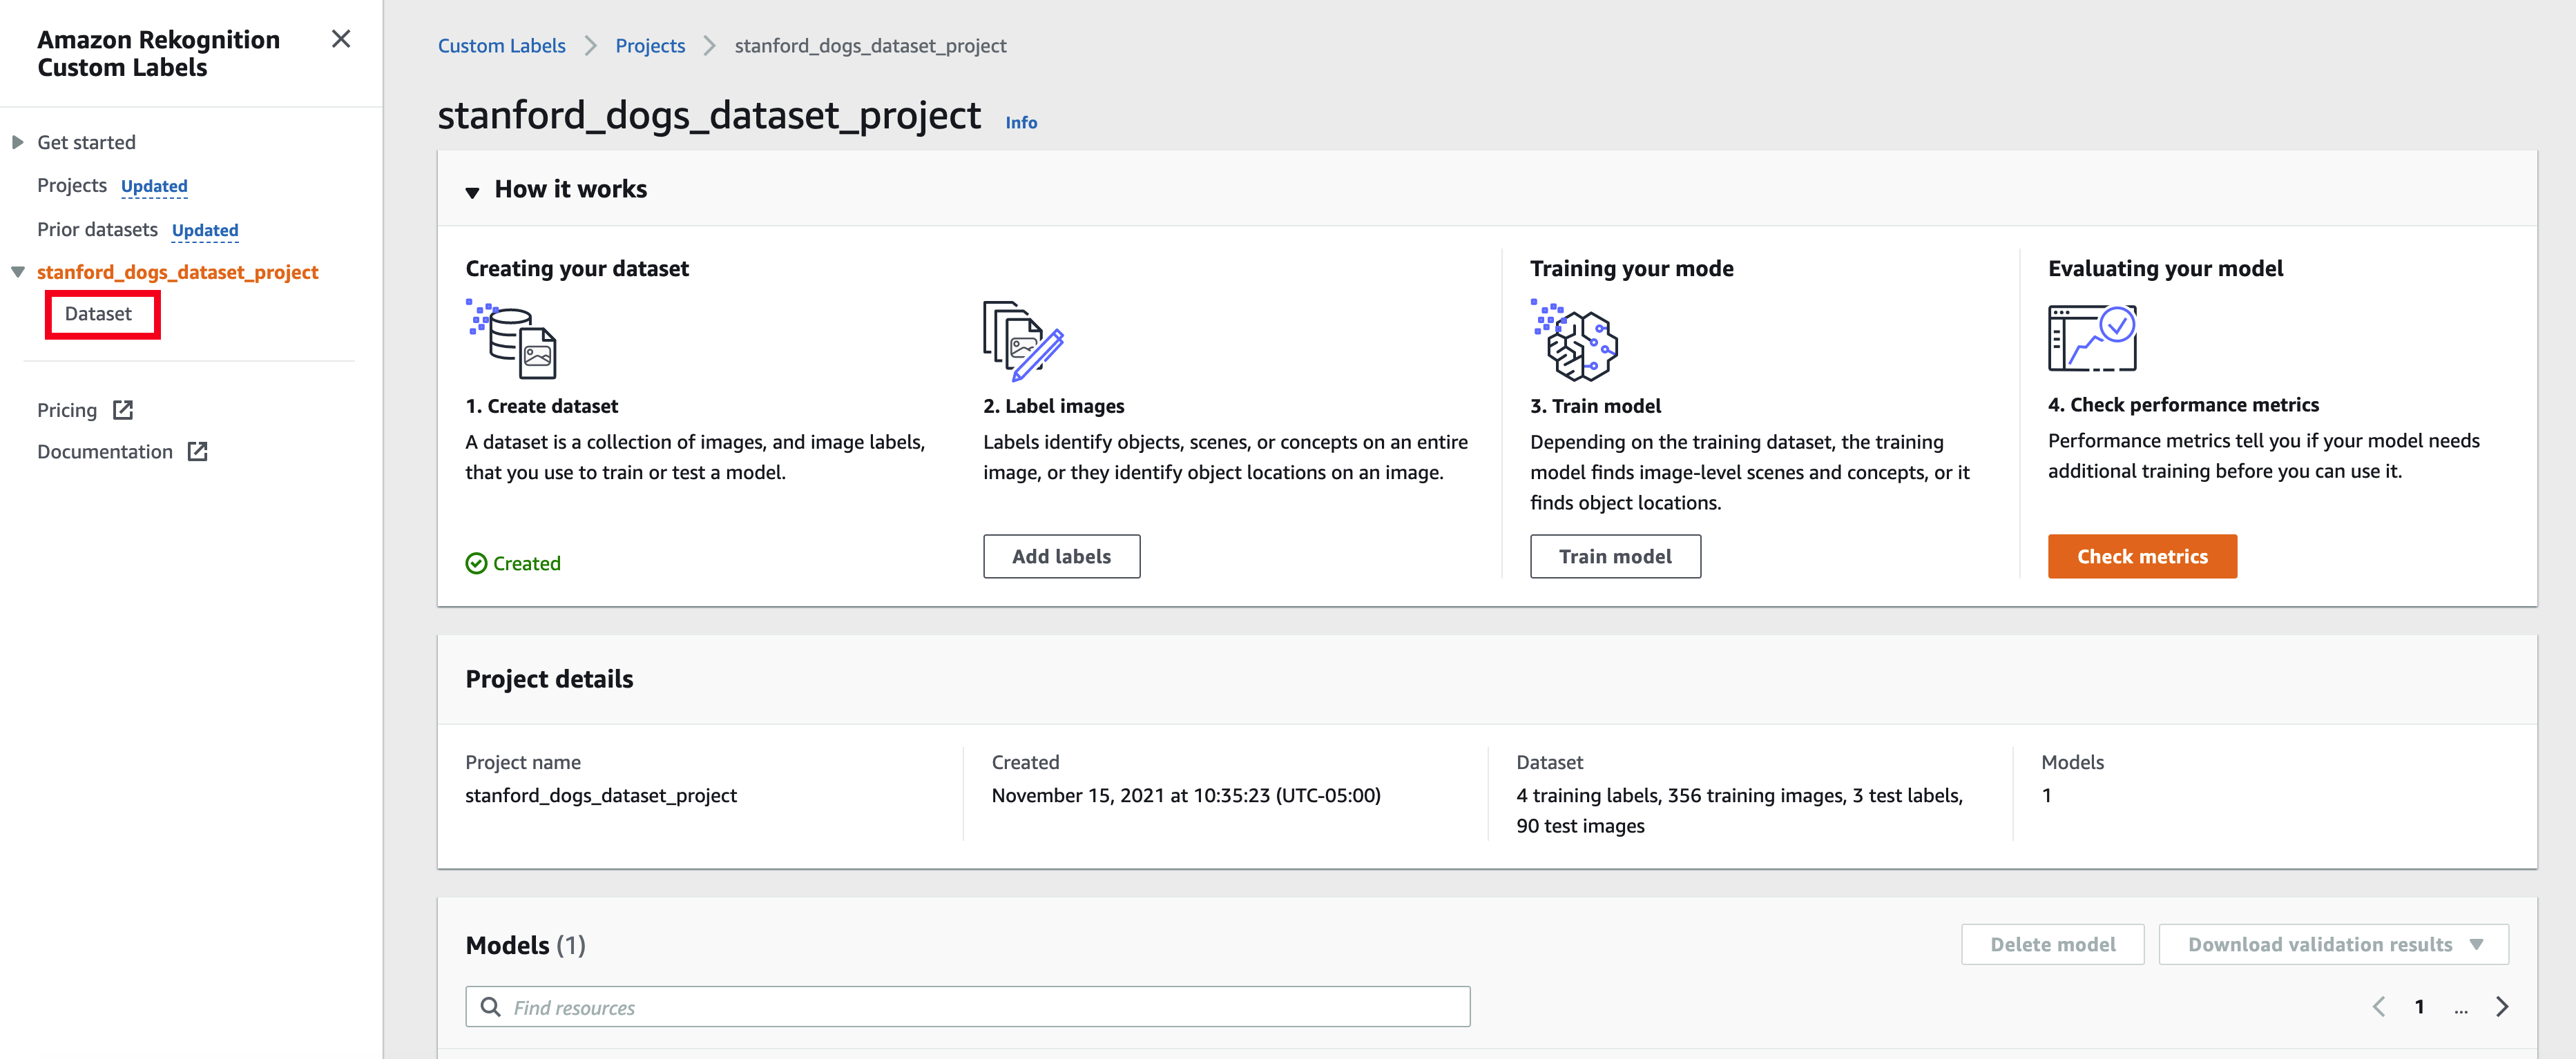Click the green Created checkmark icon
Screen dimensions: 2576x1059
click(476, 563)
